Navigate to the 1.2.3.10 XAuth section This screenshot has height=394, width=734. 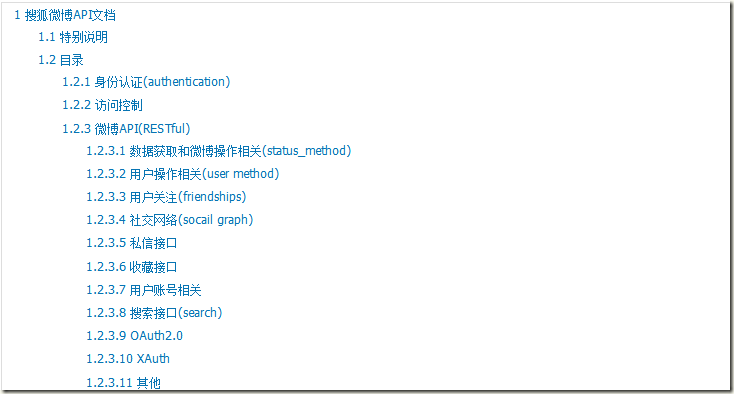128,358
